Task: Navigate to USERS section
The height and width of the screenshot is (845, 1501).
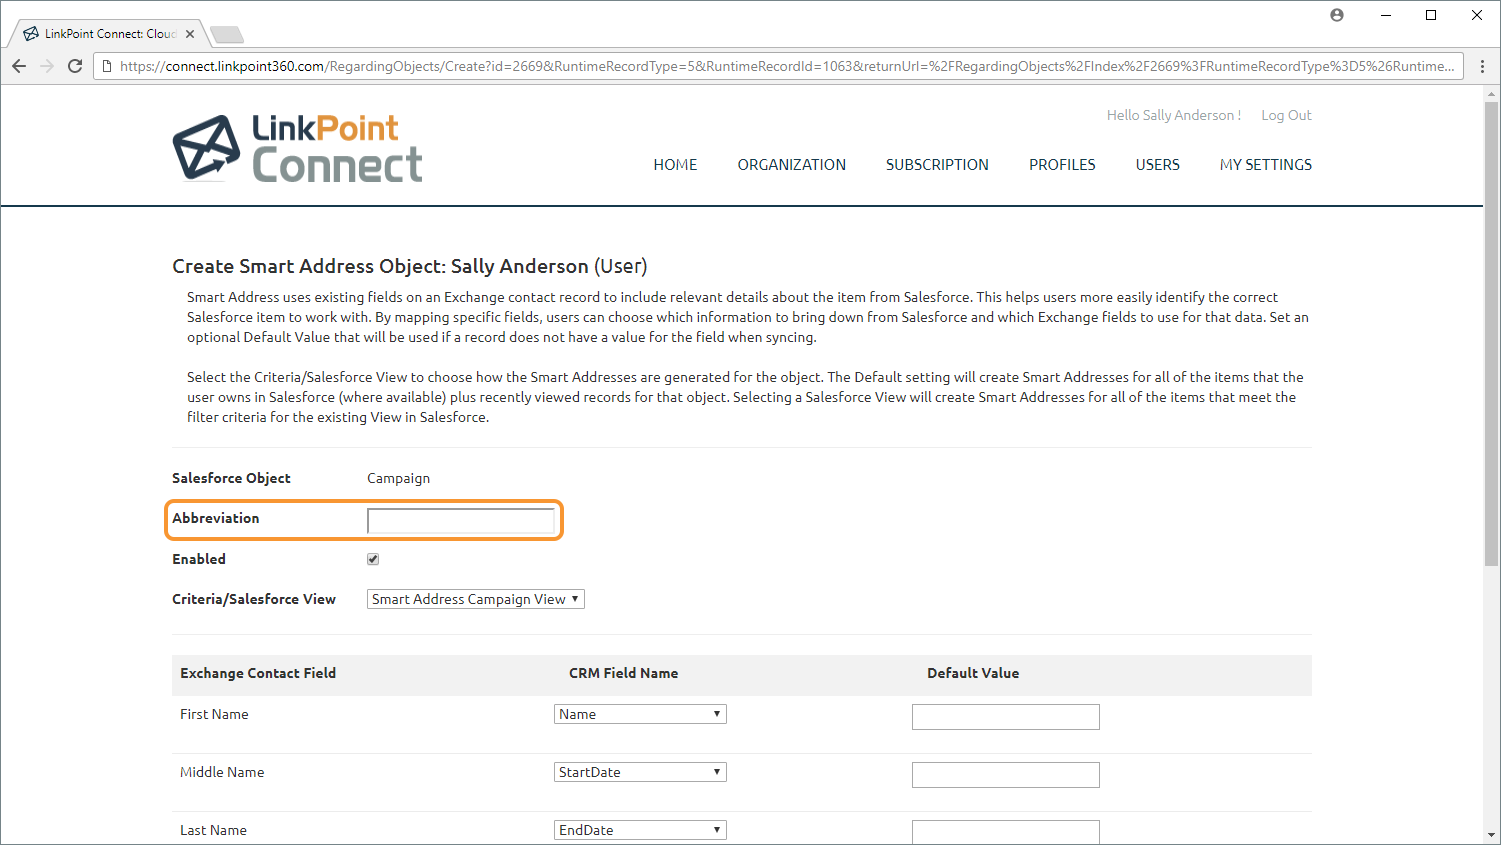Action: (x=1157, y=165)
